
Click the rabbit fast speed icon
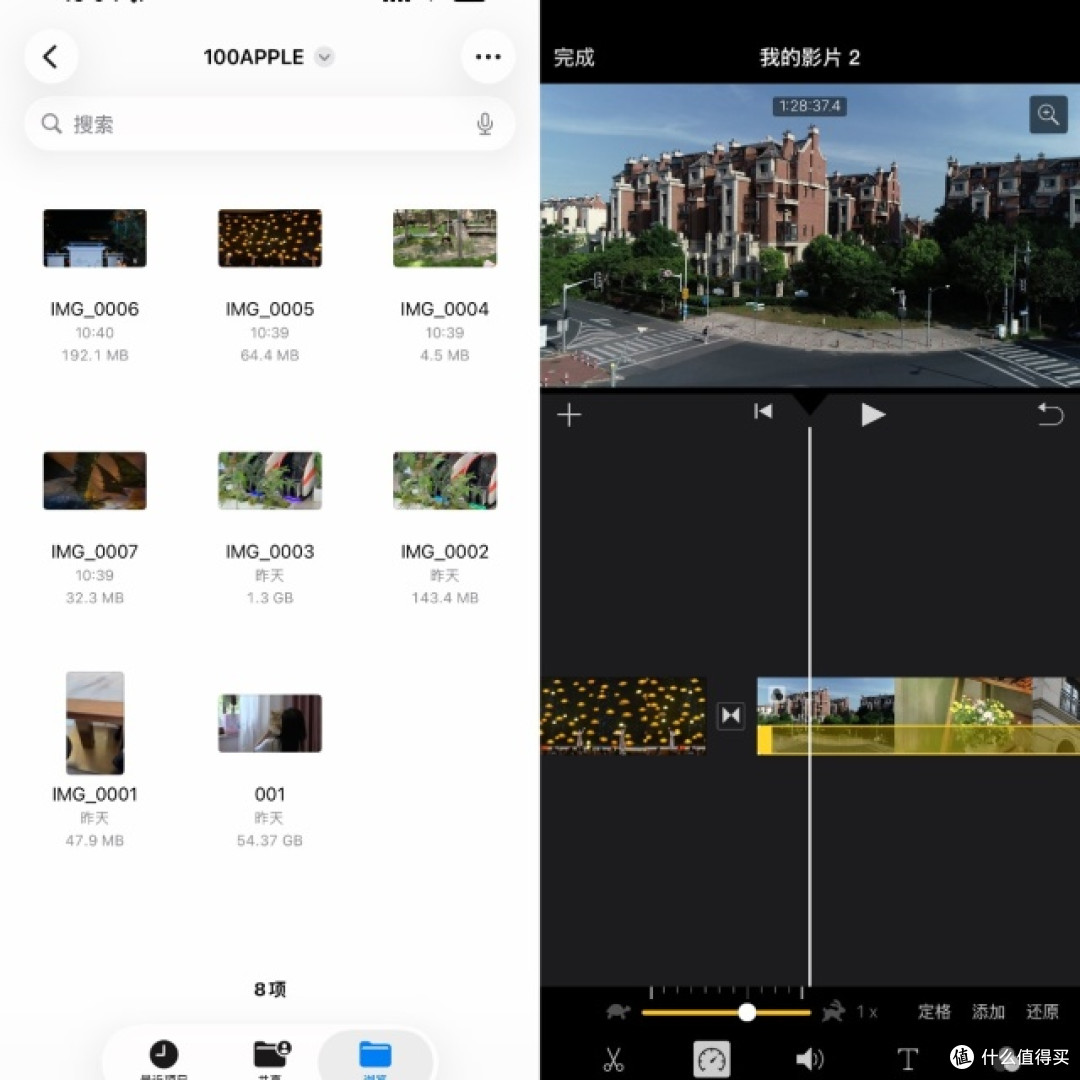(833, 1011)
